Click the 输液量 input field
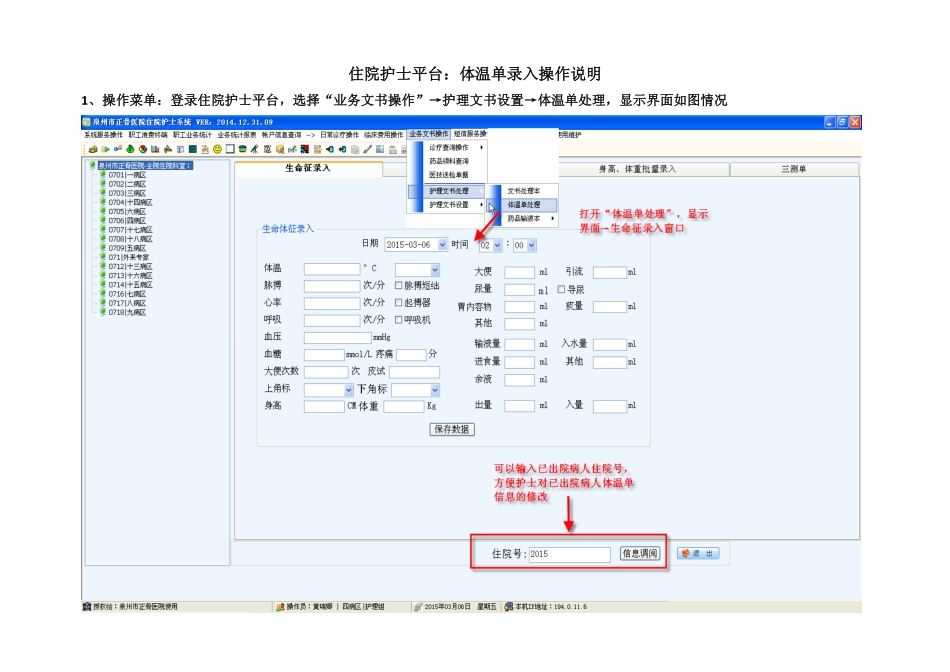950x672 pixels. tap(520, 344)
